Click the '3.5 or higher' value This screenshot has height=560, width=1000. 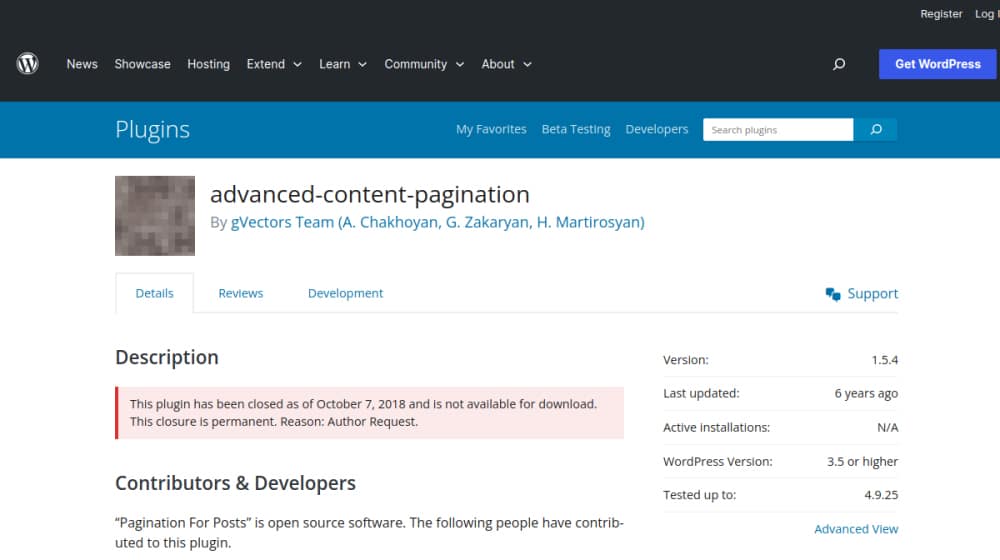(862, 461)
